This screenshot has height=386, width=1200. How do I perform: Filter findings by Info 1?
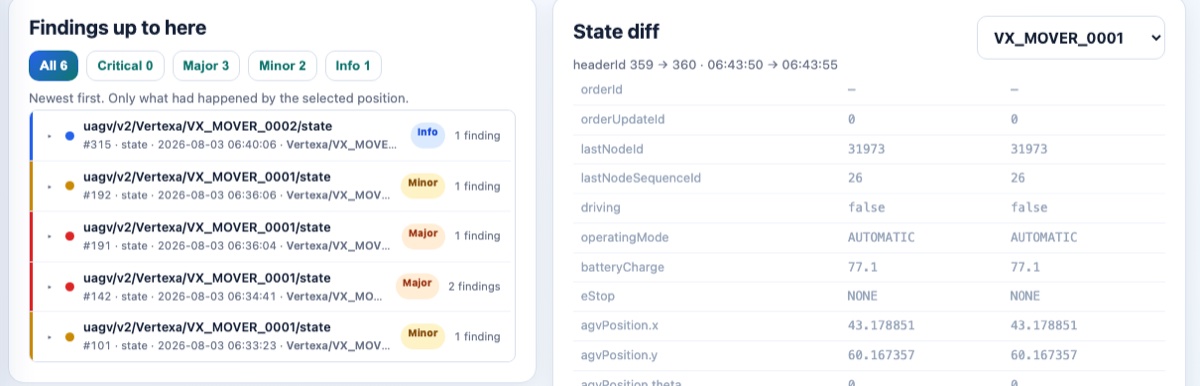click(x=354, y=66)
